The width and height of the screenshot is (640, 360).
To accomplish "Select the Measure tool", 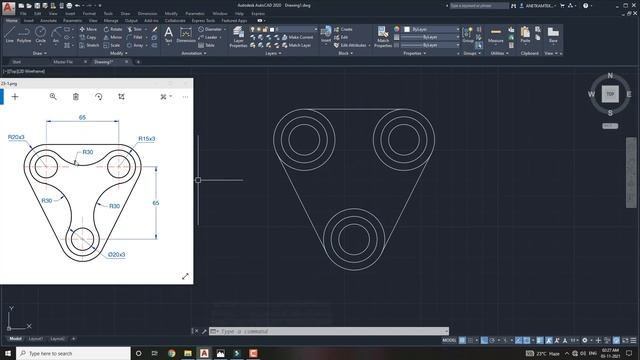I will tap(496, 34).
